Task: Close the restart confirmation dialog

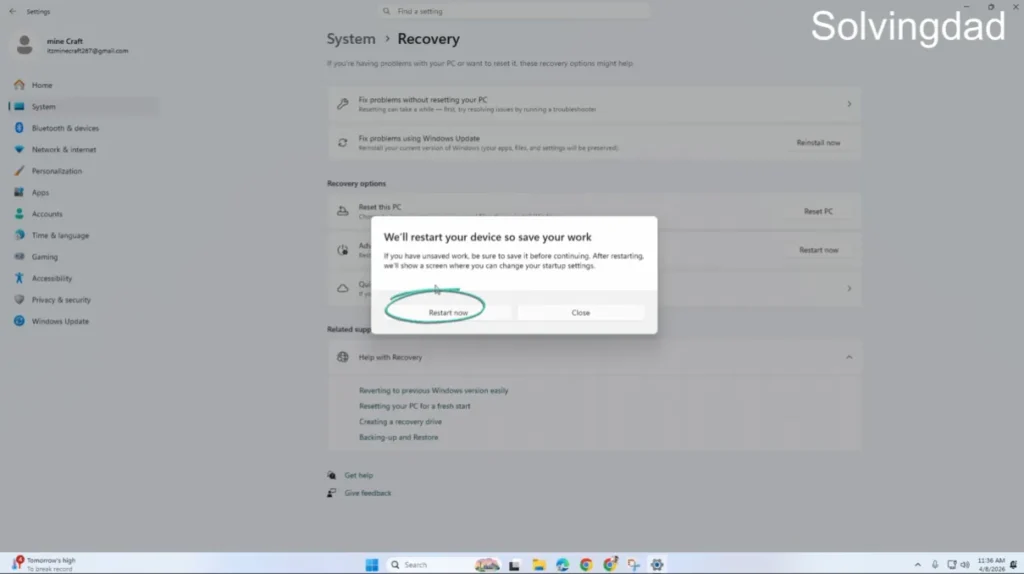Action: 581,313
